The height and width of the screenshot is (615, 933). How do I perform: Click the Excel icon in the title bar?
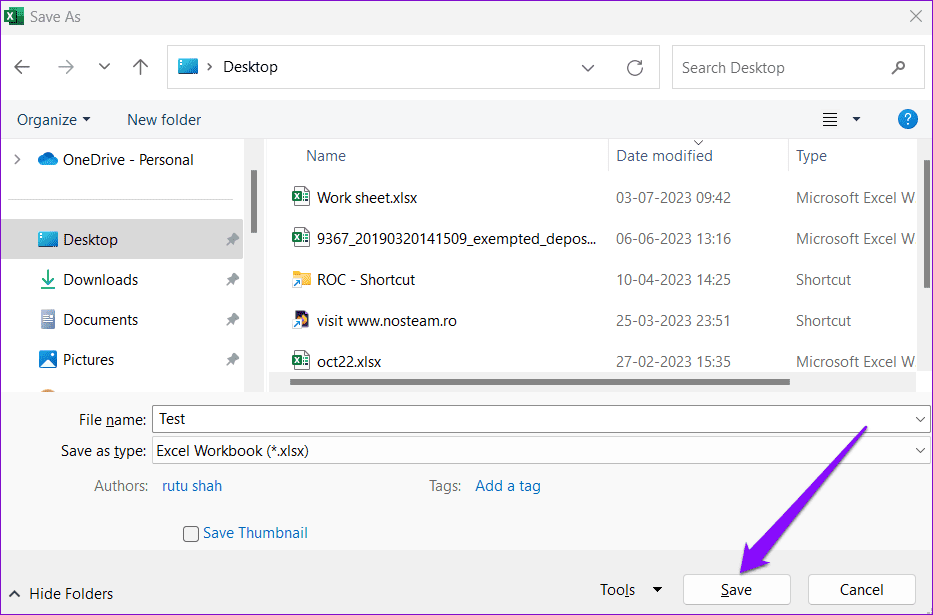[x=13, y=16]
